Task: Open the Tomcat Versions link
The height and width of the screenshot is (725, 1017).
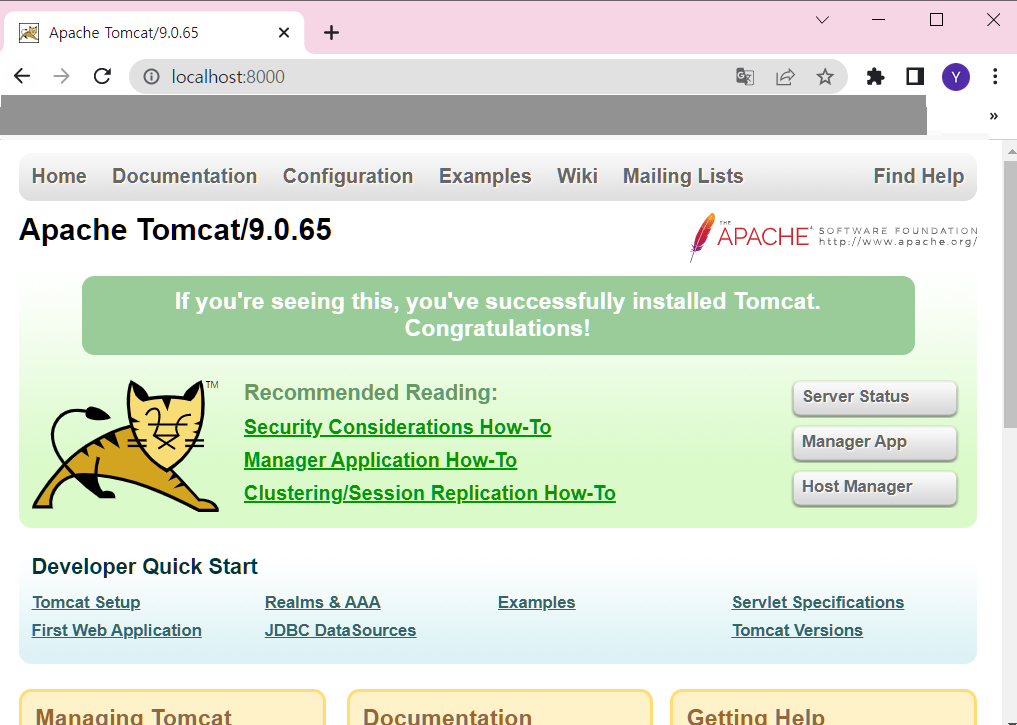Action: (x=797, y=630)
